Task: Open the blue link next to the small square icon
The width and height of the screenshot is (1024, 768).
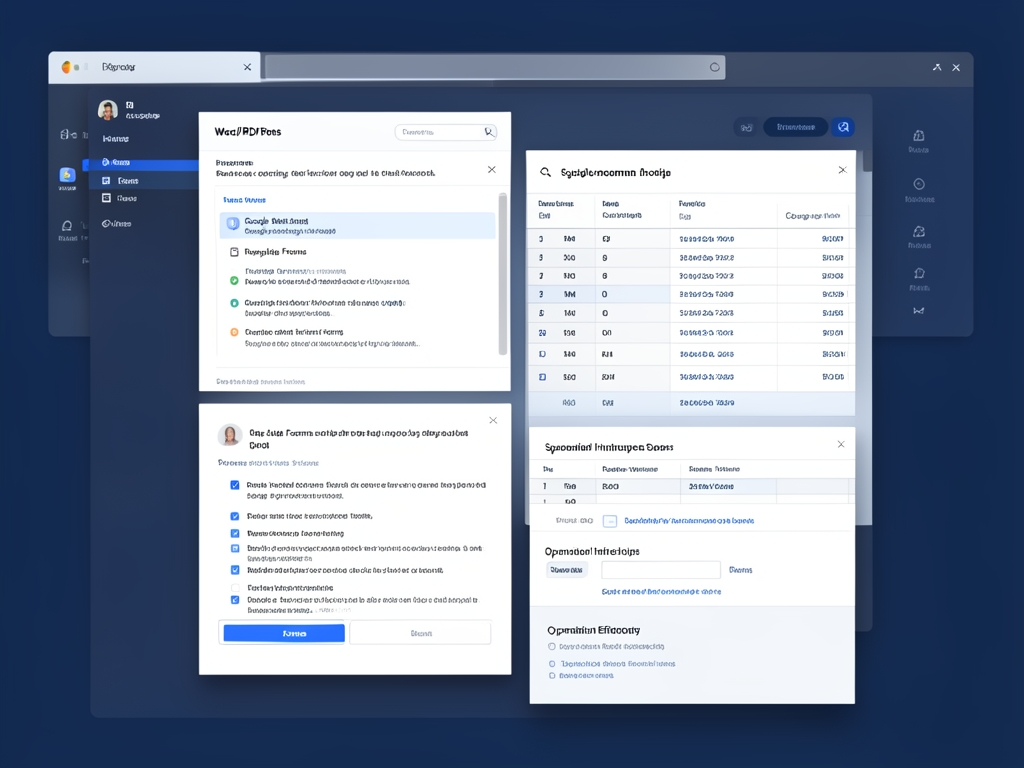Action: (689, 521)
